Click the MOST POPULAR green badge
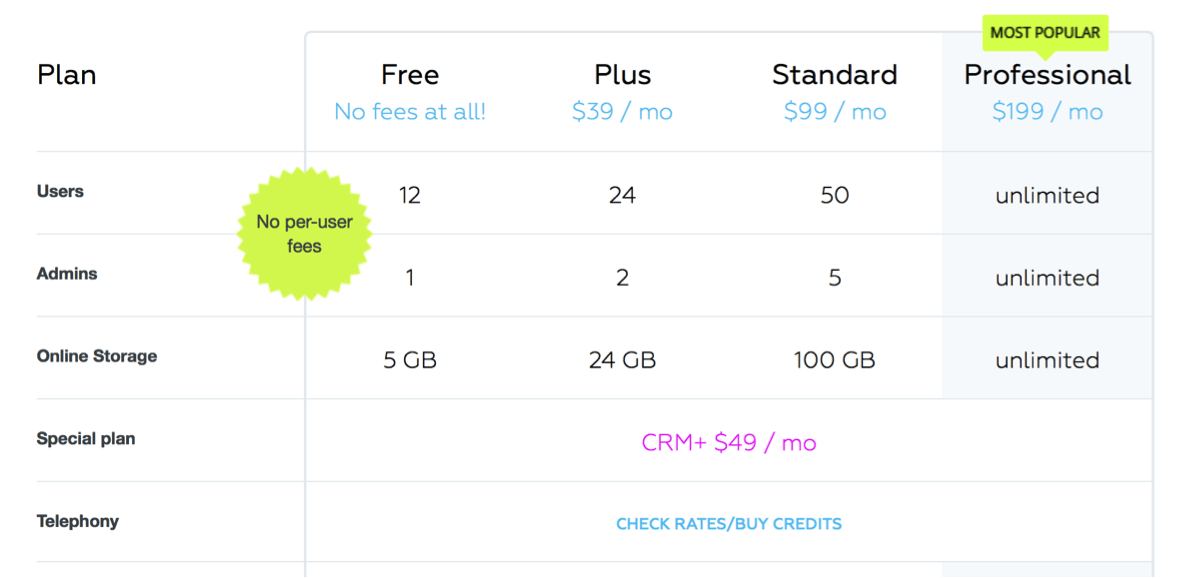 pyautogui.click(x=1045, y=33)
